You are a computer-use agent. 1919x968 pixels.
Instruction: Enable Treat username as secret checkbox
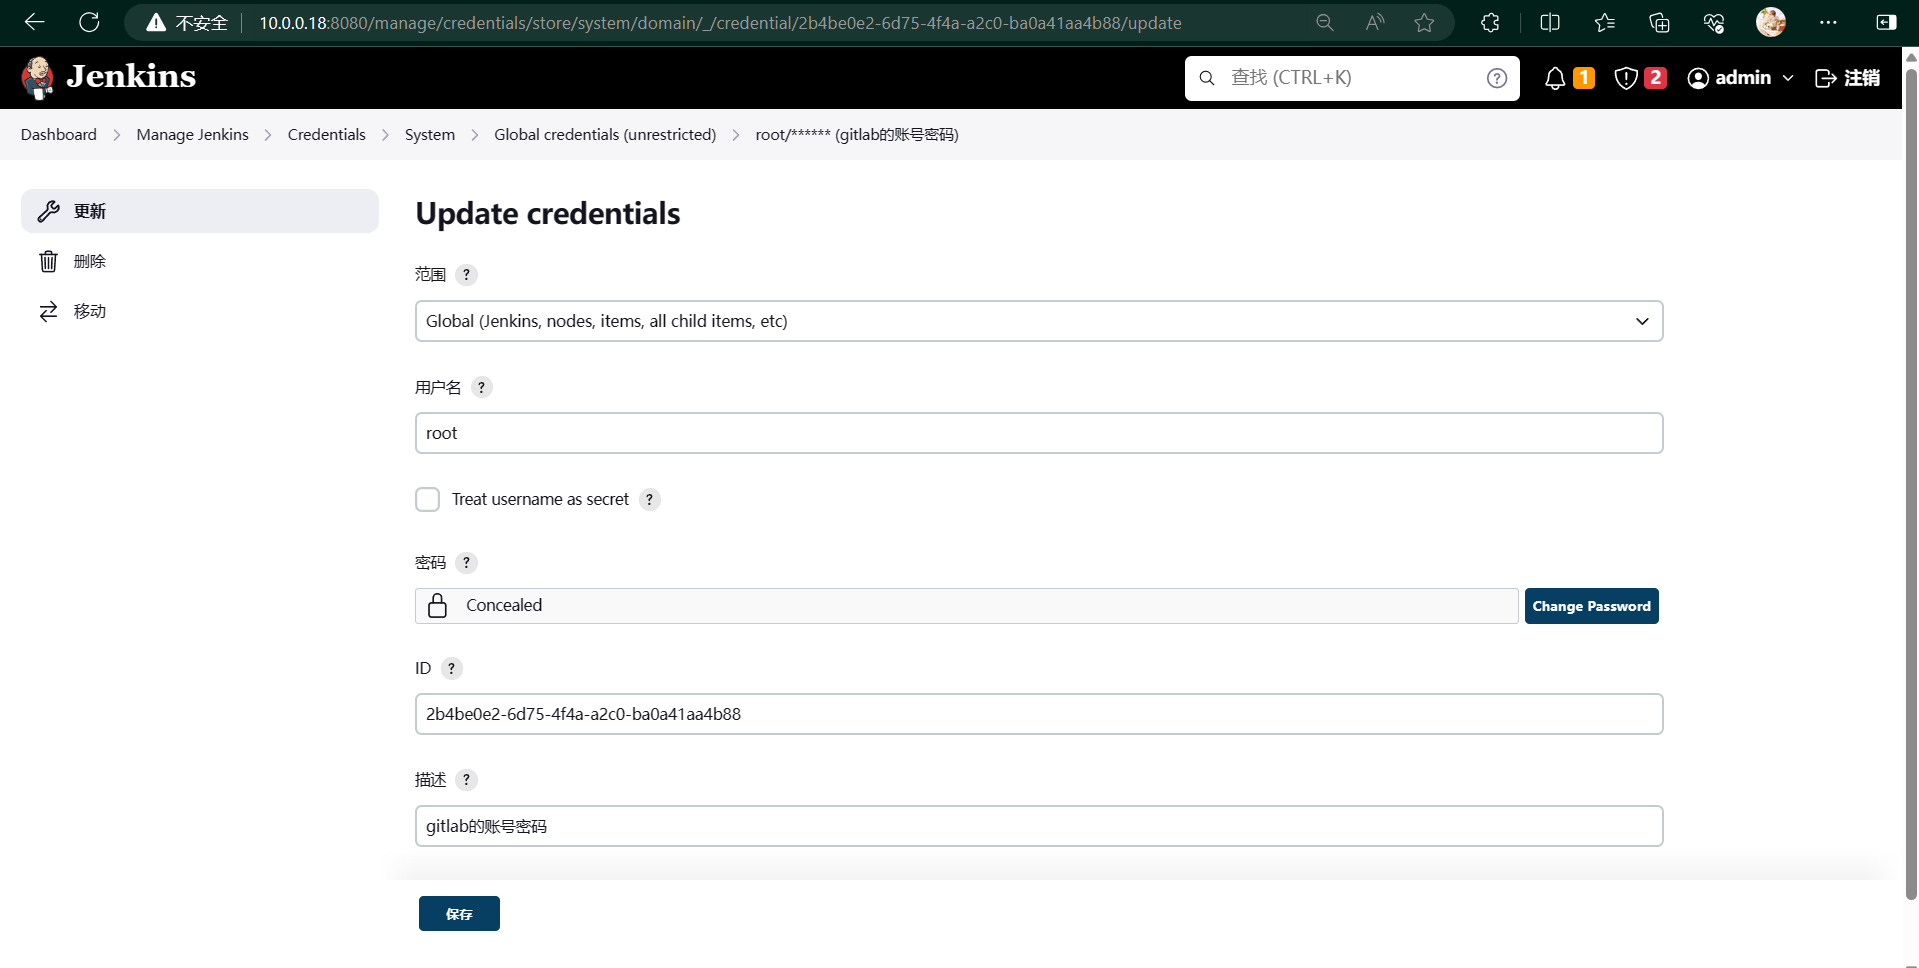point(427,500)
